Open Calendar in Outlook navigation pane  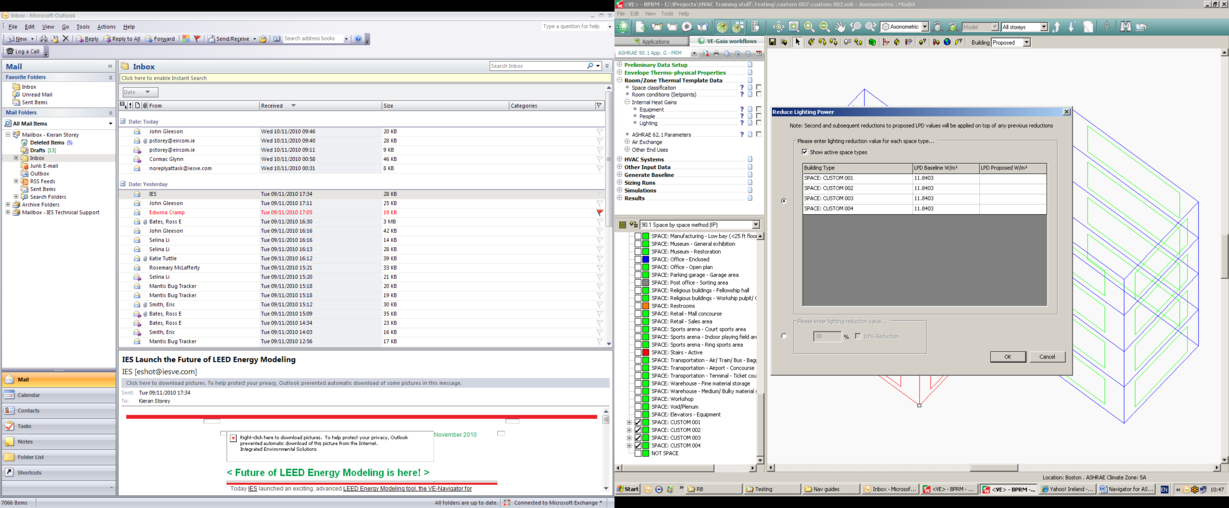[x=29, y=395]
